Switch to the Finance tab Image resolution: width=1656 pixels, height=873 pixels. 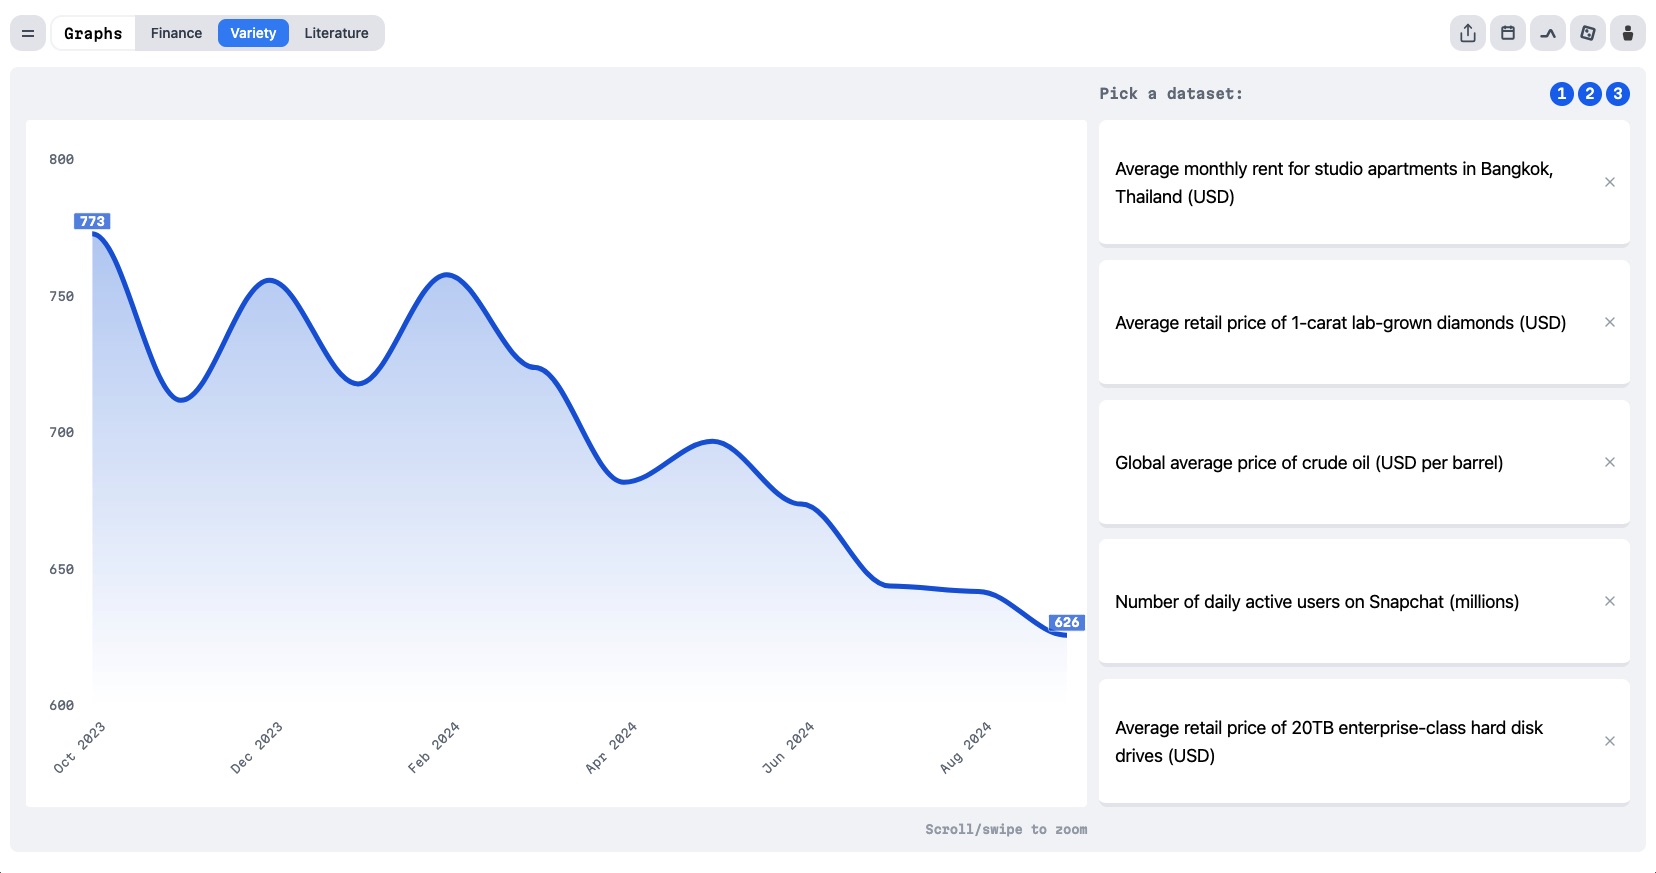176,33
